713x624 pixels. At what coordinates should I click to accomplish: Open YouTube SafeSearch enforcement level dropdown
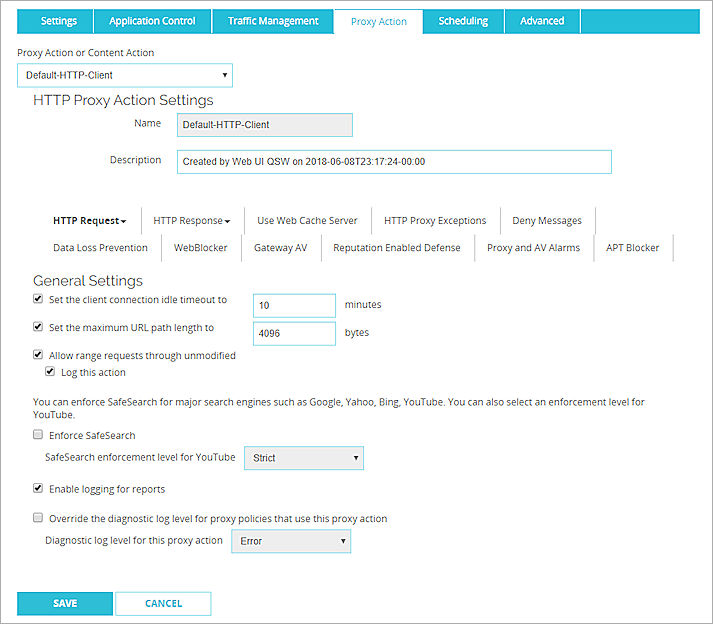click(304, 458)
